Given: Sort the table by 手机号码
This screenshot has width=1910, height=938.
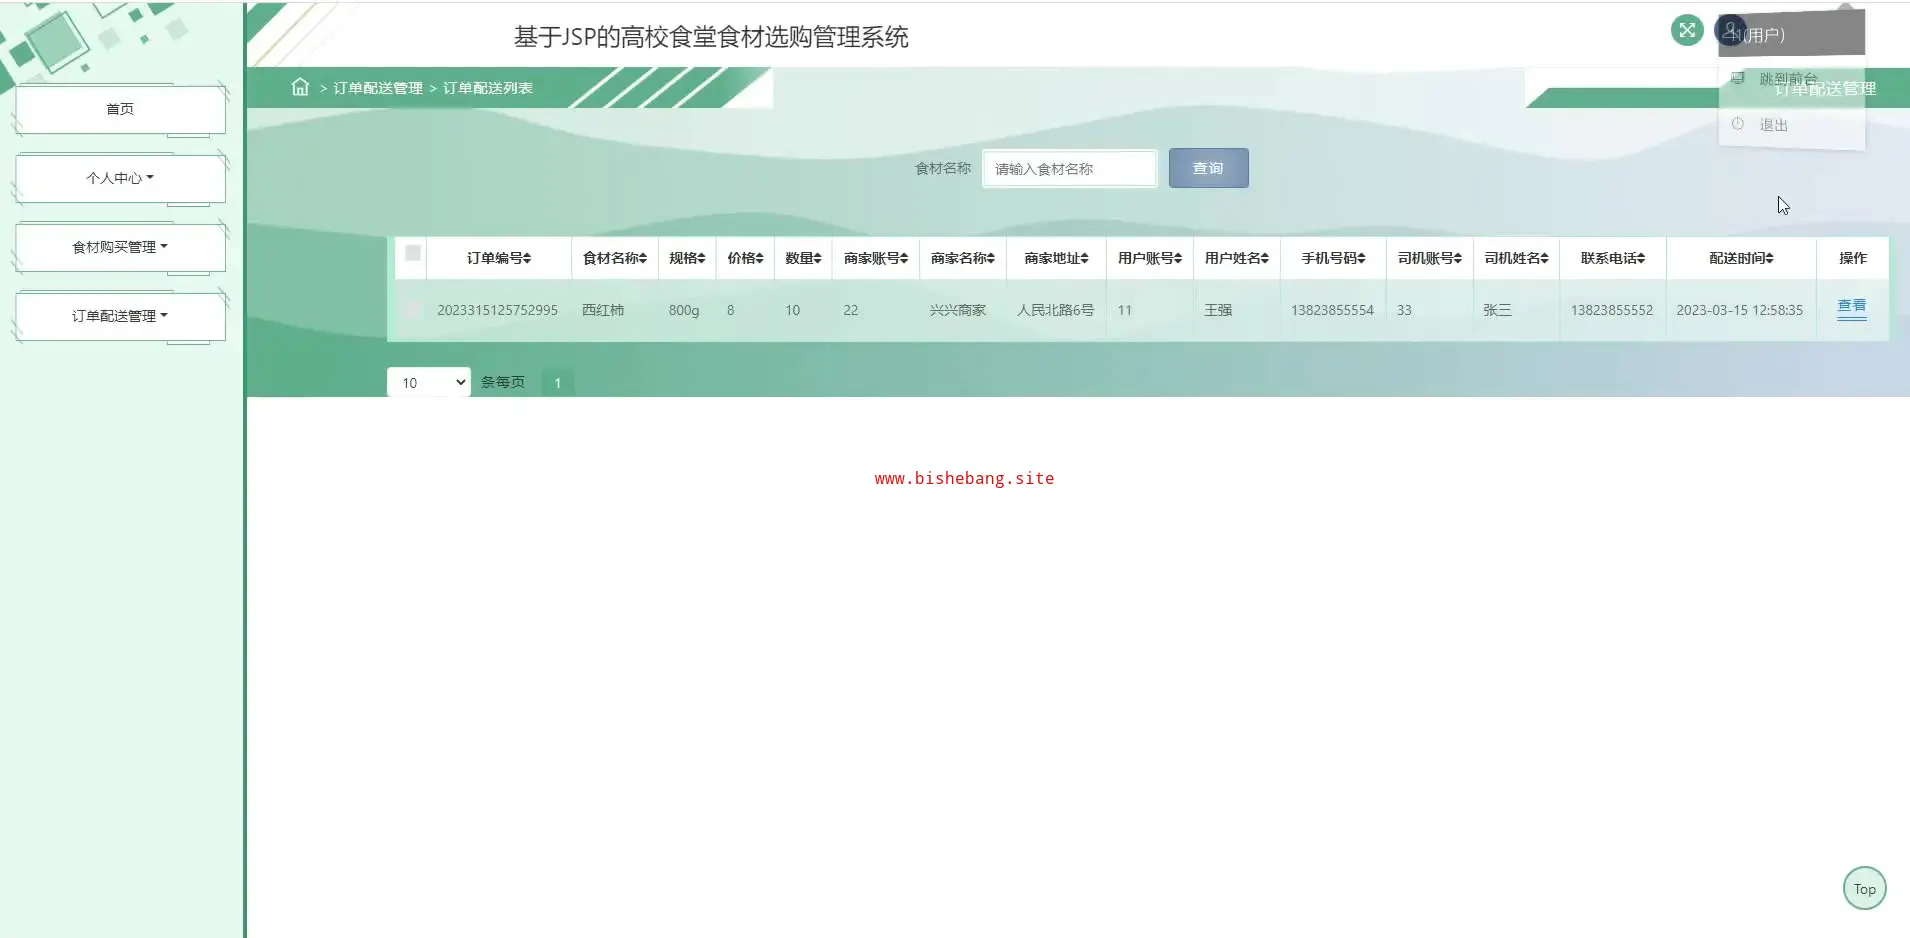Looking at the screenshot, I should tap(1333, 258).
